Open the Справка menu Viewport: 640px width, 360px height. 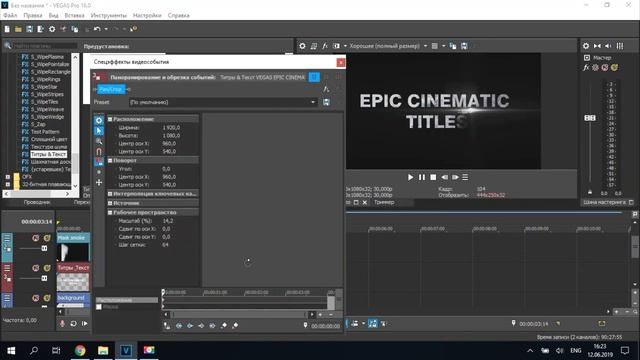(178, 15)
